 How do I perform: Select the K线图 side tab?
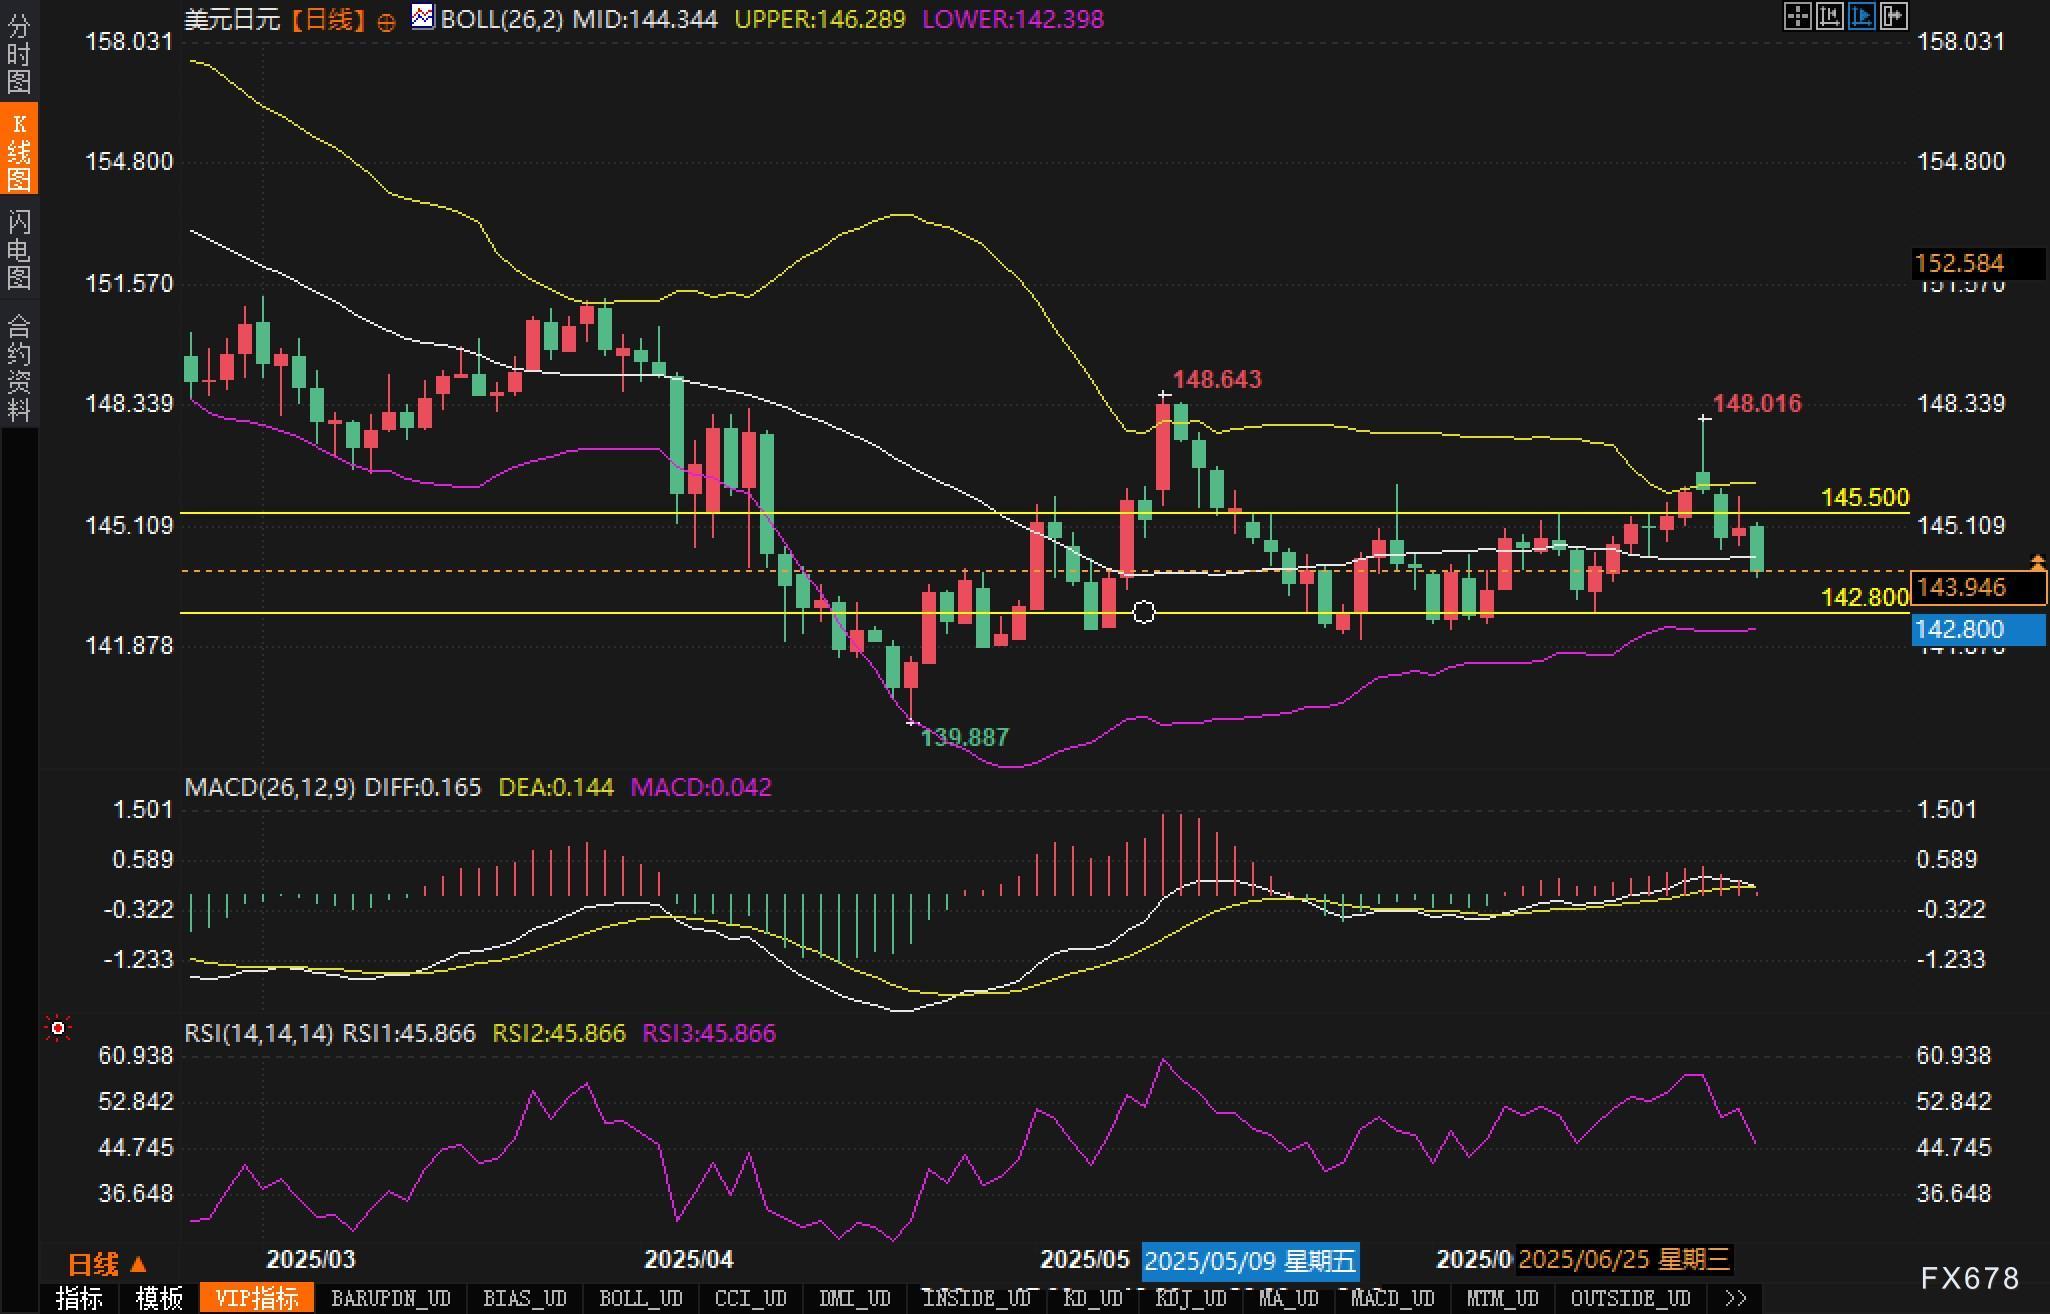click(x=19, y=150)
